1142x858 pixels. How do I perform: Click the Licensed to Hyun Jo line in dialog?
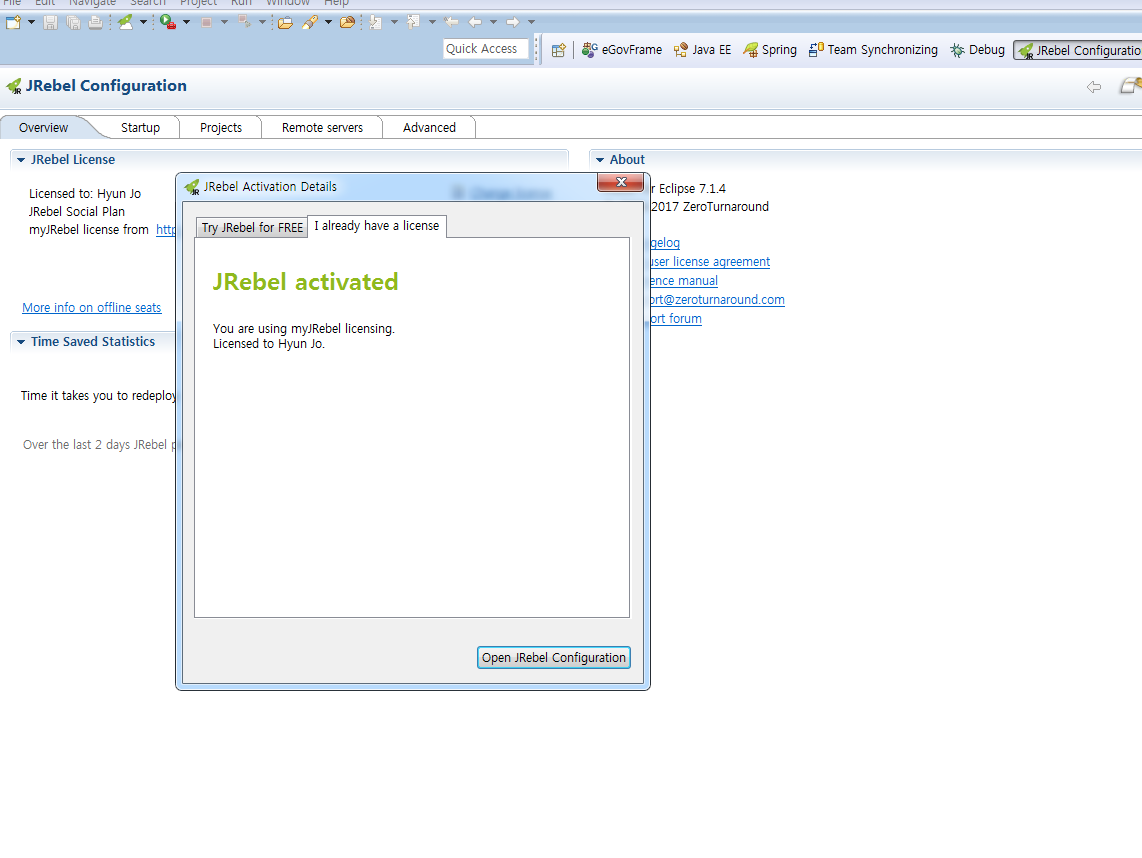click(x=269, y=345)
